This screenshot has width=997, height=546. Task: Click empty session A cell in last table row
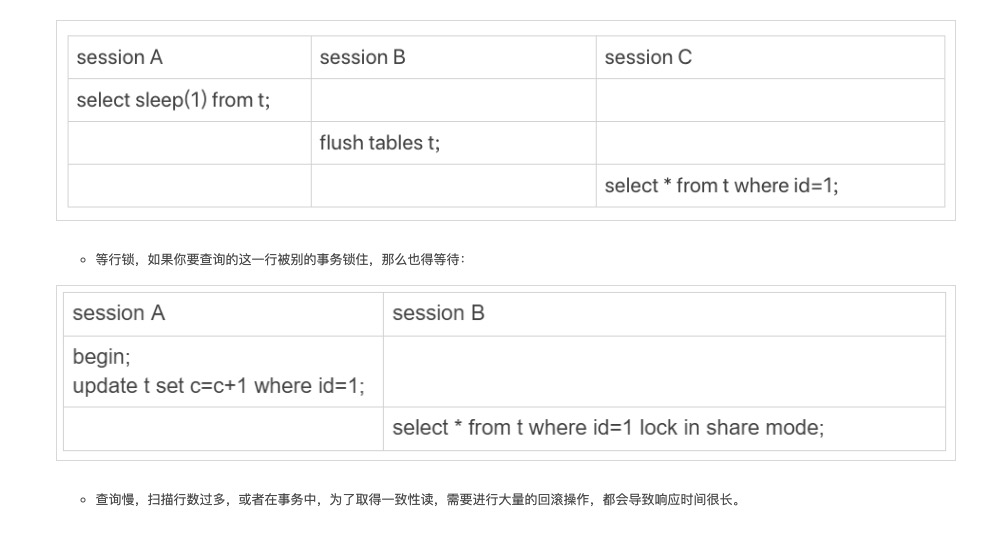pyautogui.click(x=223, y=428)
